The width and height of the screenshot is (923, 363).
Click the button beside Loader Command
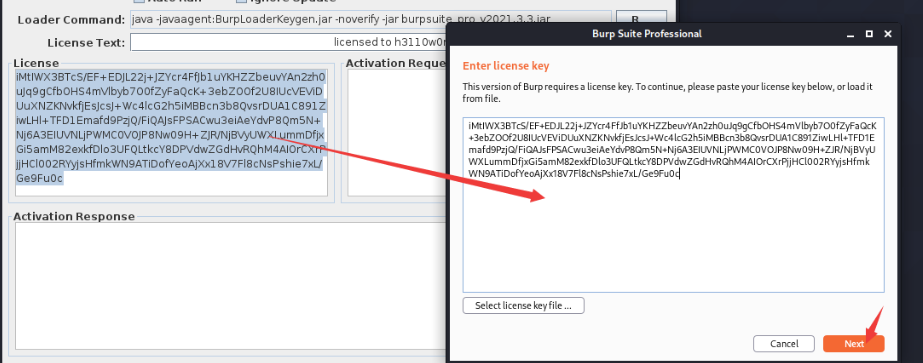[x=641, y=19]
